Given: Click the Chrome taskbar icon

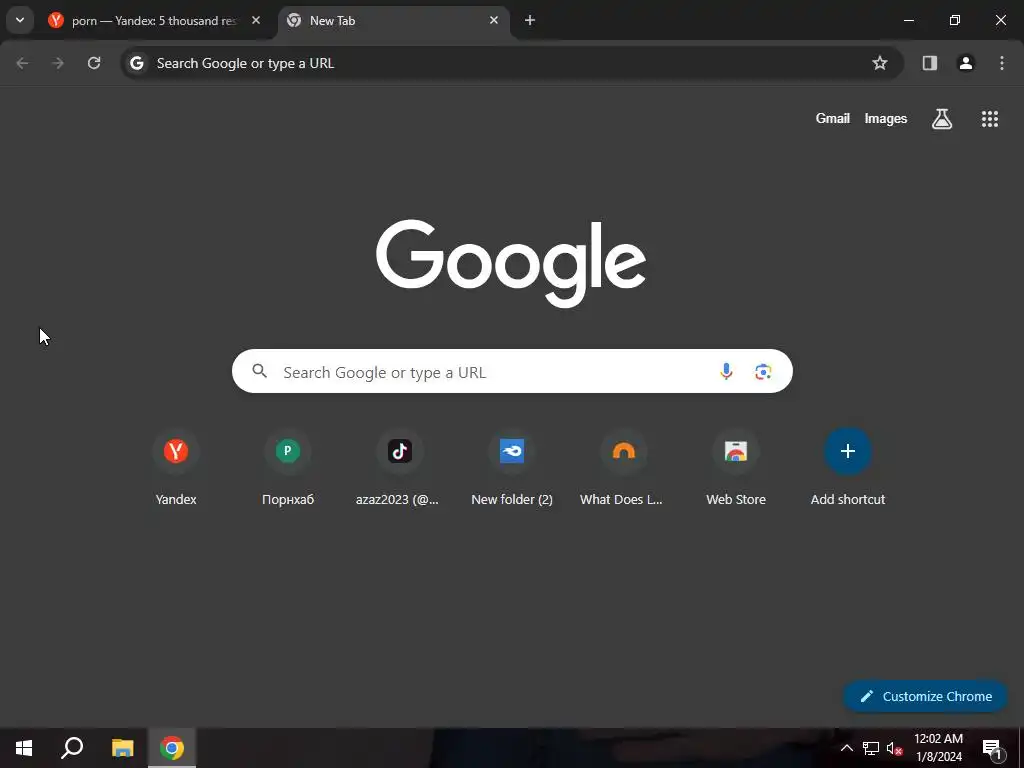Looking at the screenshot, I should pos(172,748).
